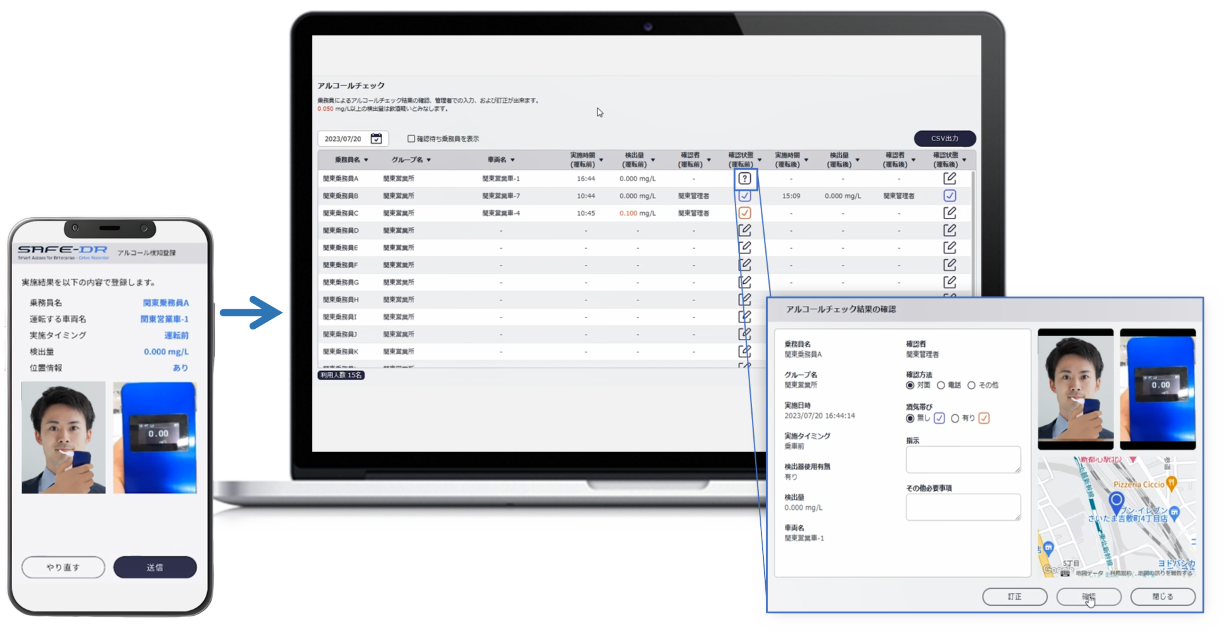
Task: Click inside the 指示 text field
Action: click(x=963, y=460)
